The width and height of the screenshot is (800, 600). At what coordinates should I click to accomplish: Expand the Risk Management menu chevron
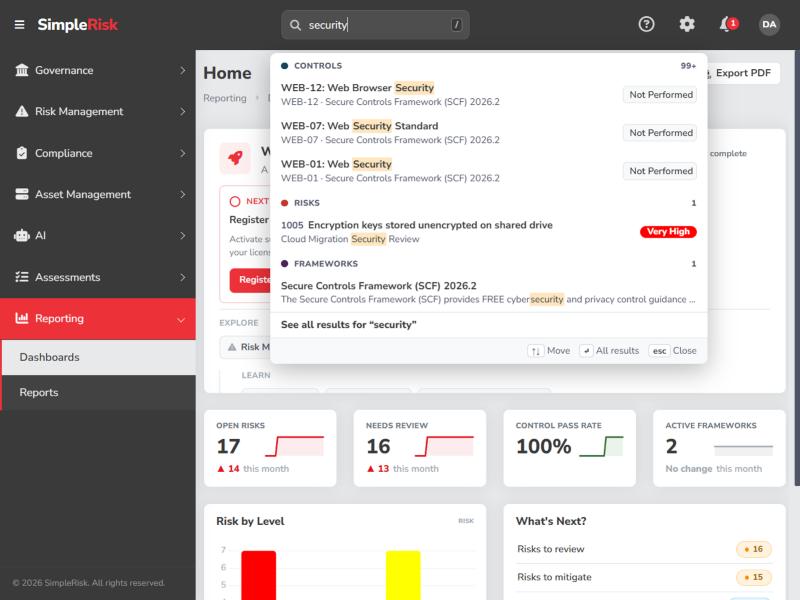(182, 112)
